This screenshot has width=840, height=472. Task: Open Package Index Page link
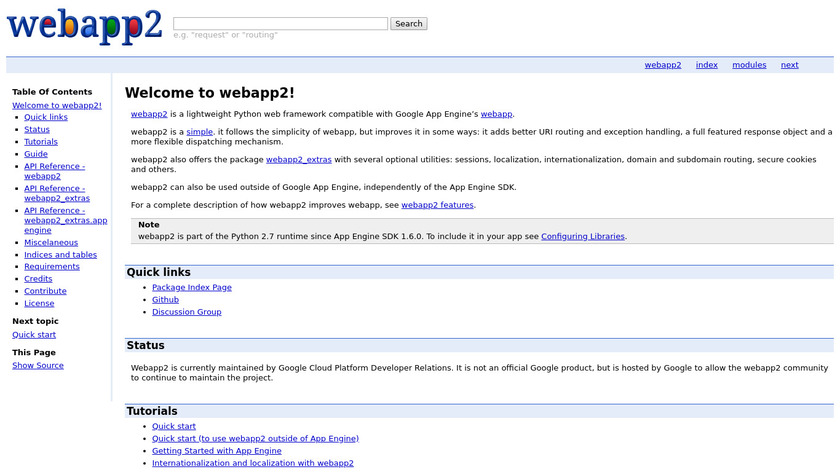[192, 287]
